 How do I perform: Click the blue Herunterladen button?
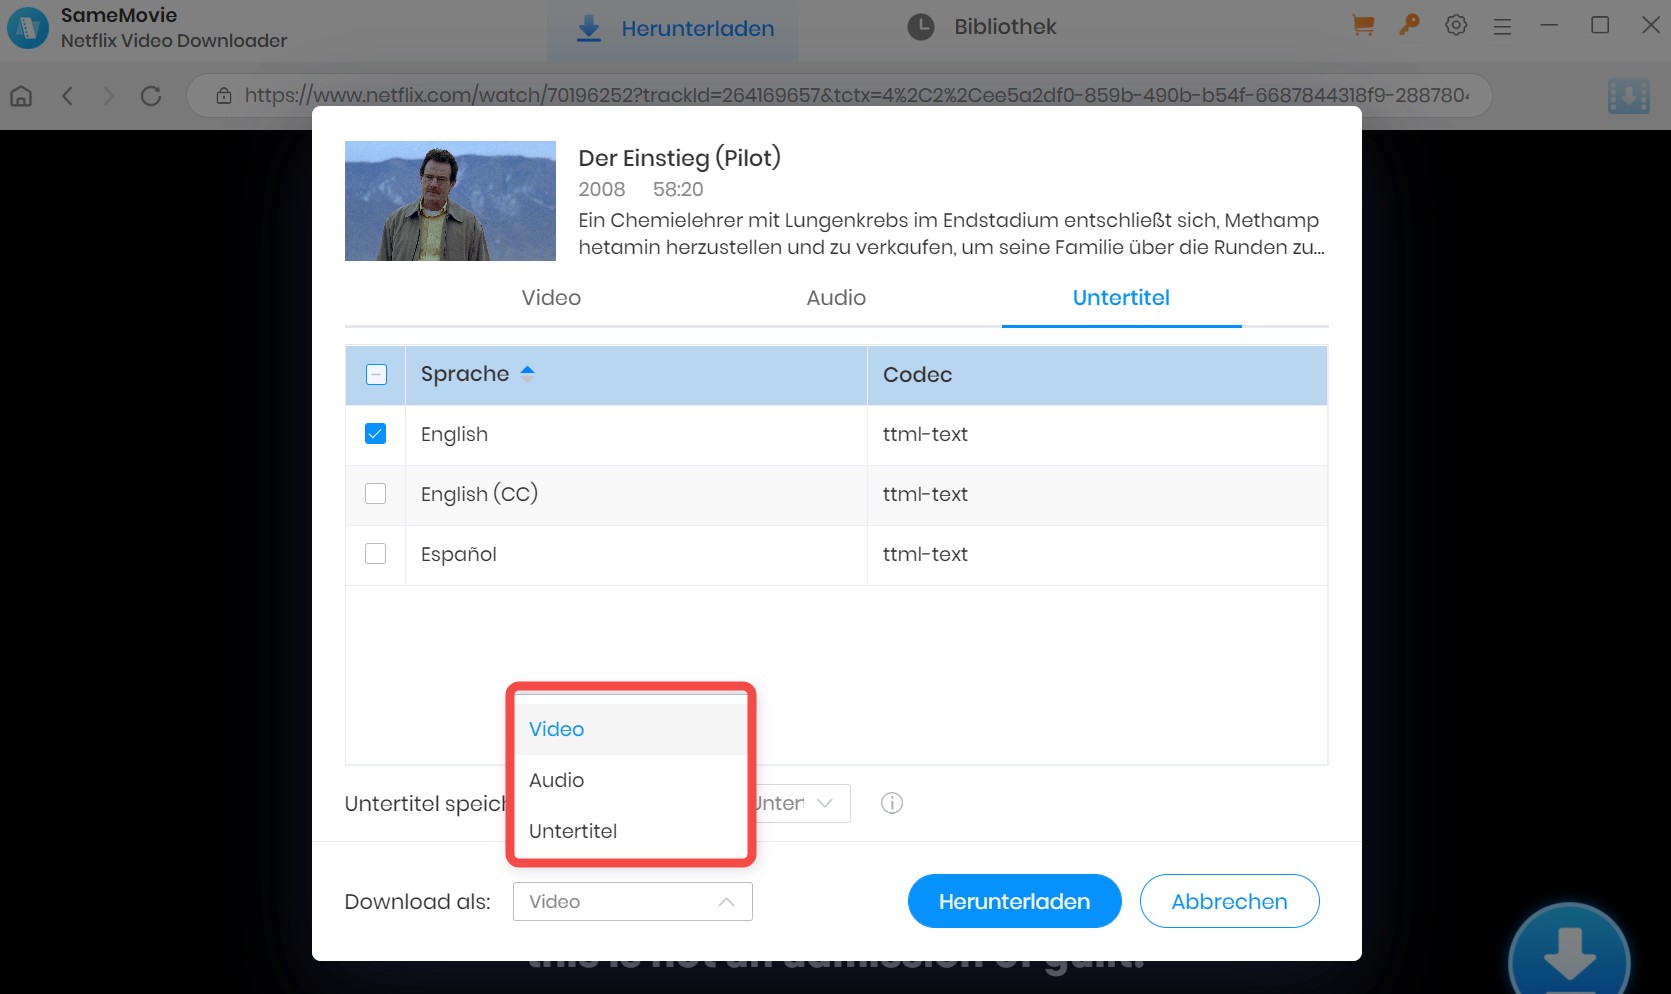1014,901
